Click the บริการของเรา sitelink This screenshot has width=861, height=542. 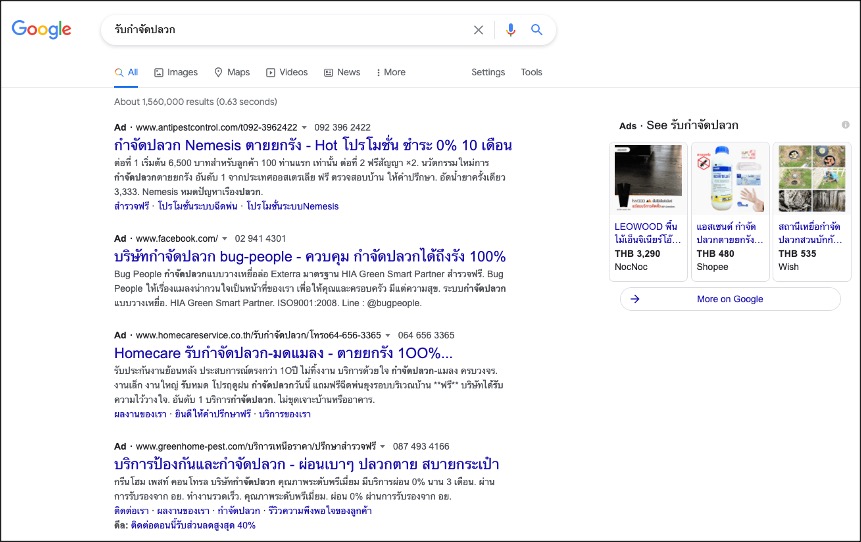(x=284, y=414)
